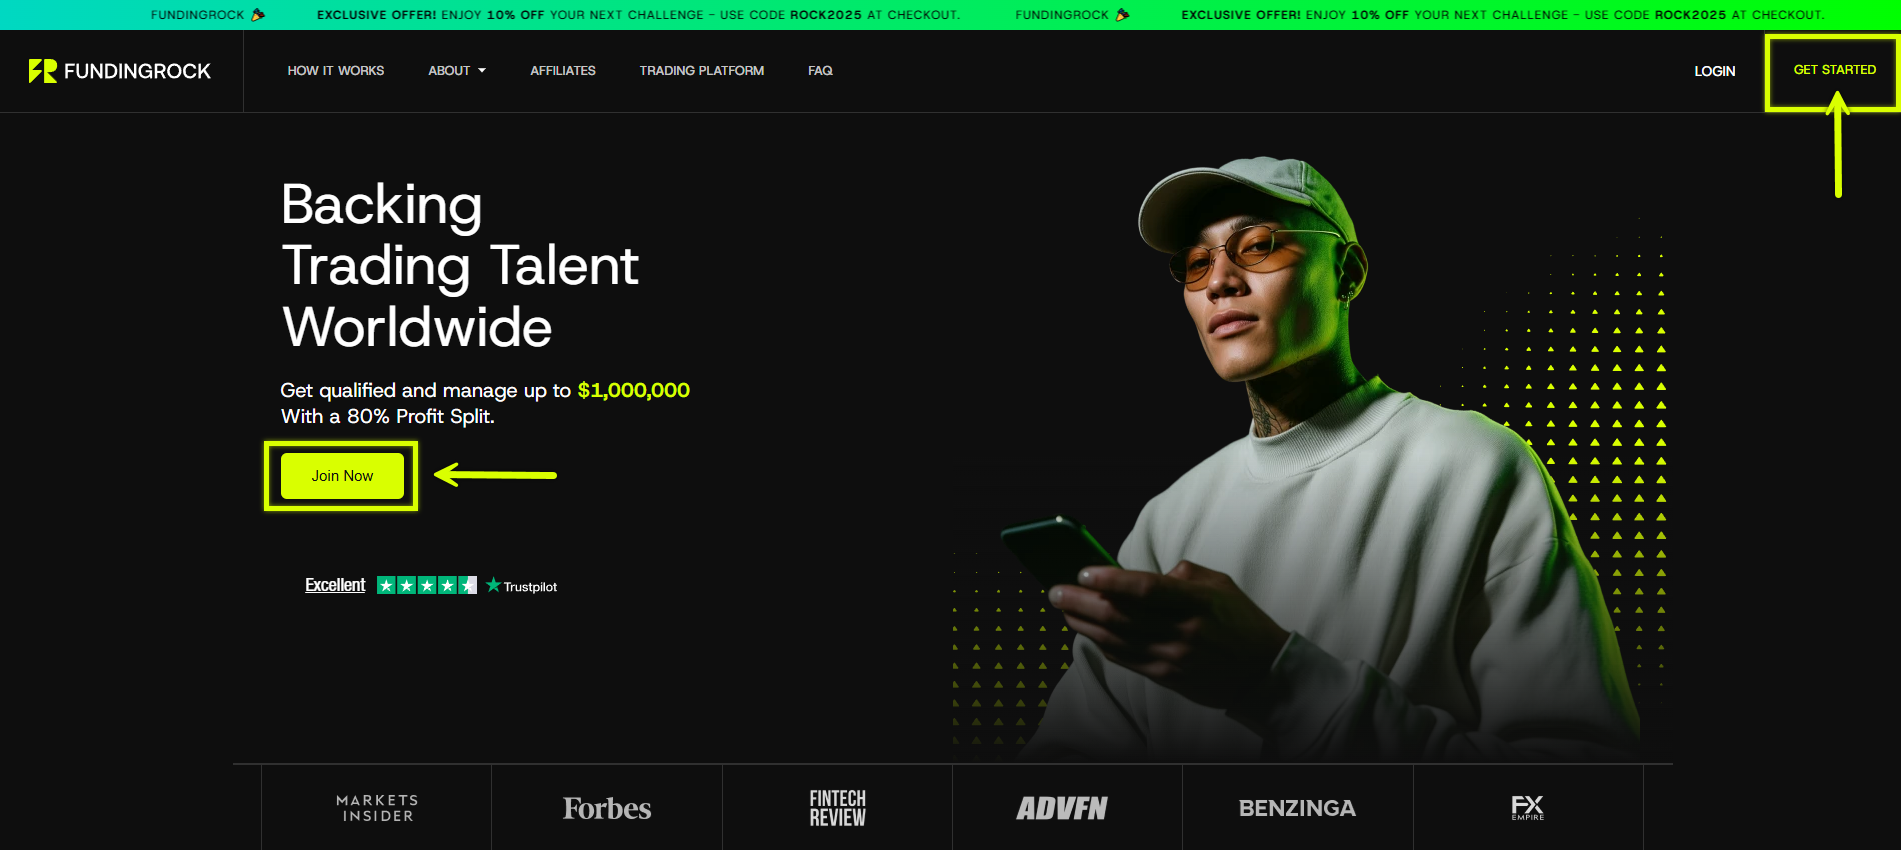Click the FUNDINGROCK wordmark in the header
Viewport: 1901px width, 850px height.
[x=137, y=71]
